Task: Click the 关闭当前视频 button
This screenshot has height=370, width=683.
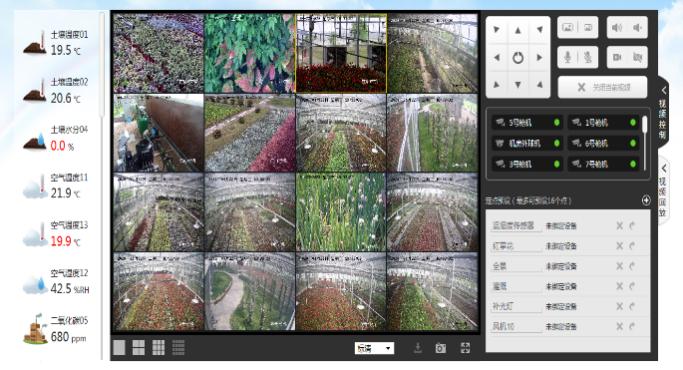Action: coord(602,87)
